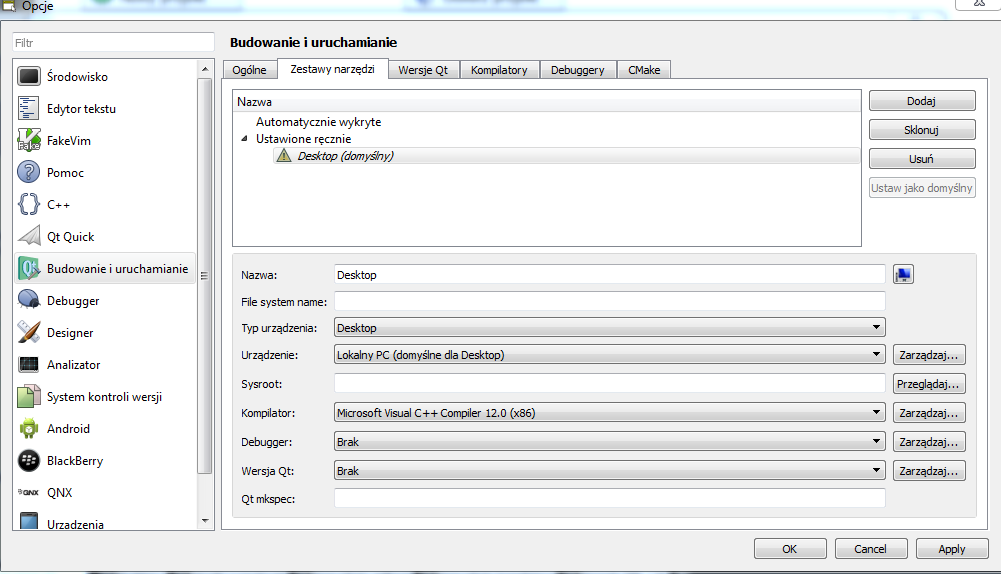The width and height of the screenshot is (1001, 574).
Task: Click the Sysroot path field
Action: pyautogui.click(x=610, y=384)
